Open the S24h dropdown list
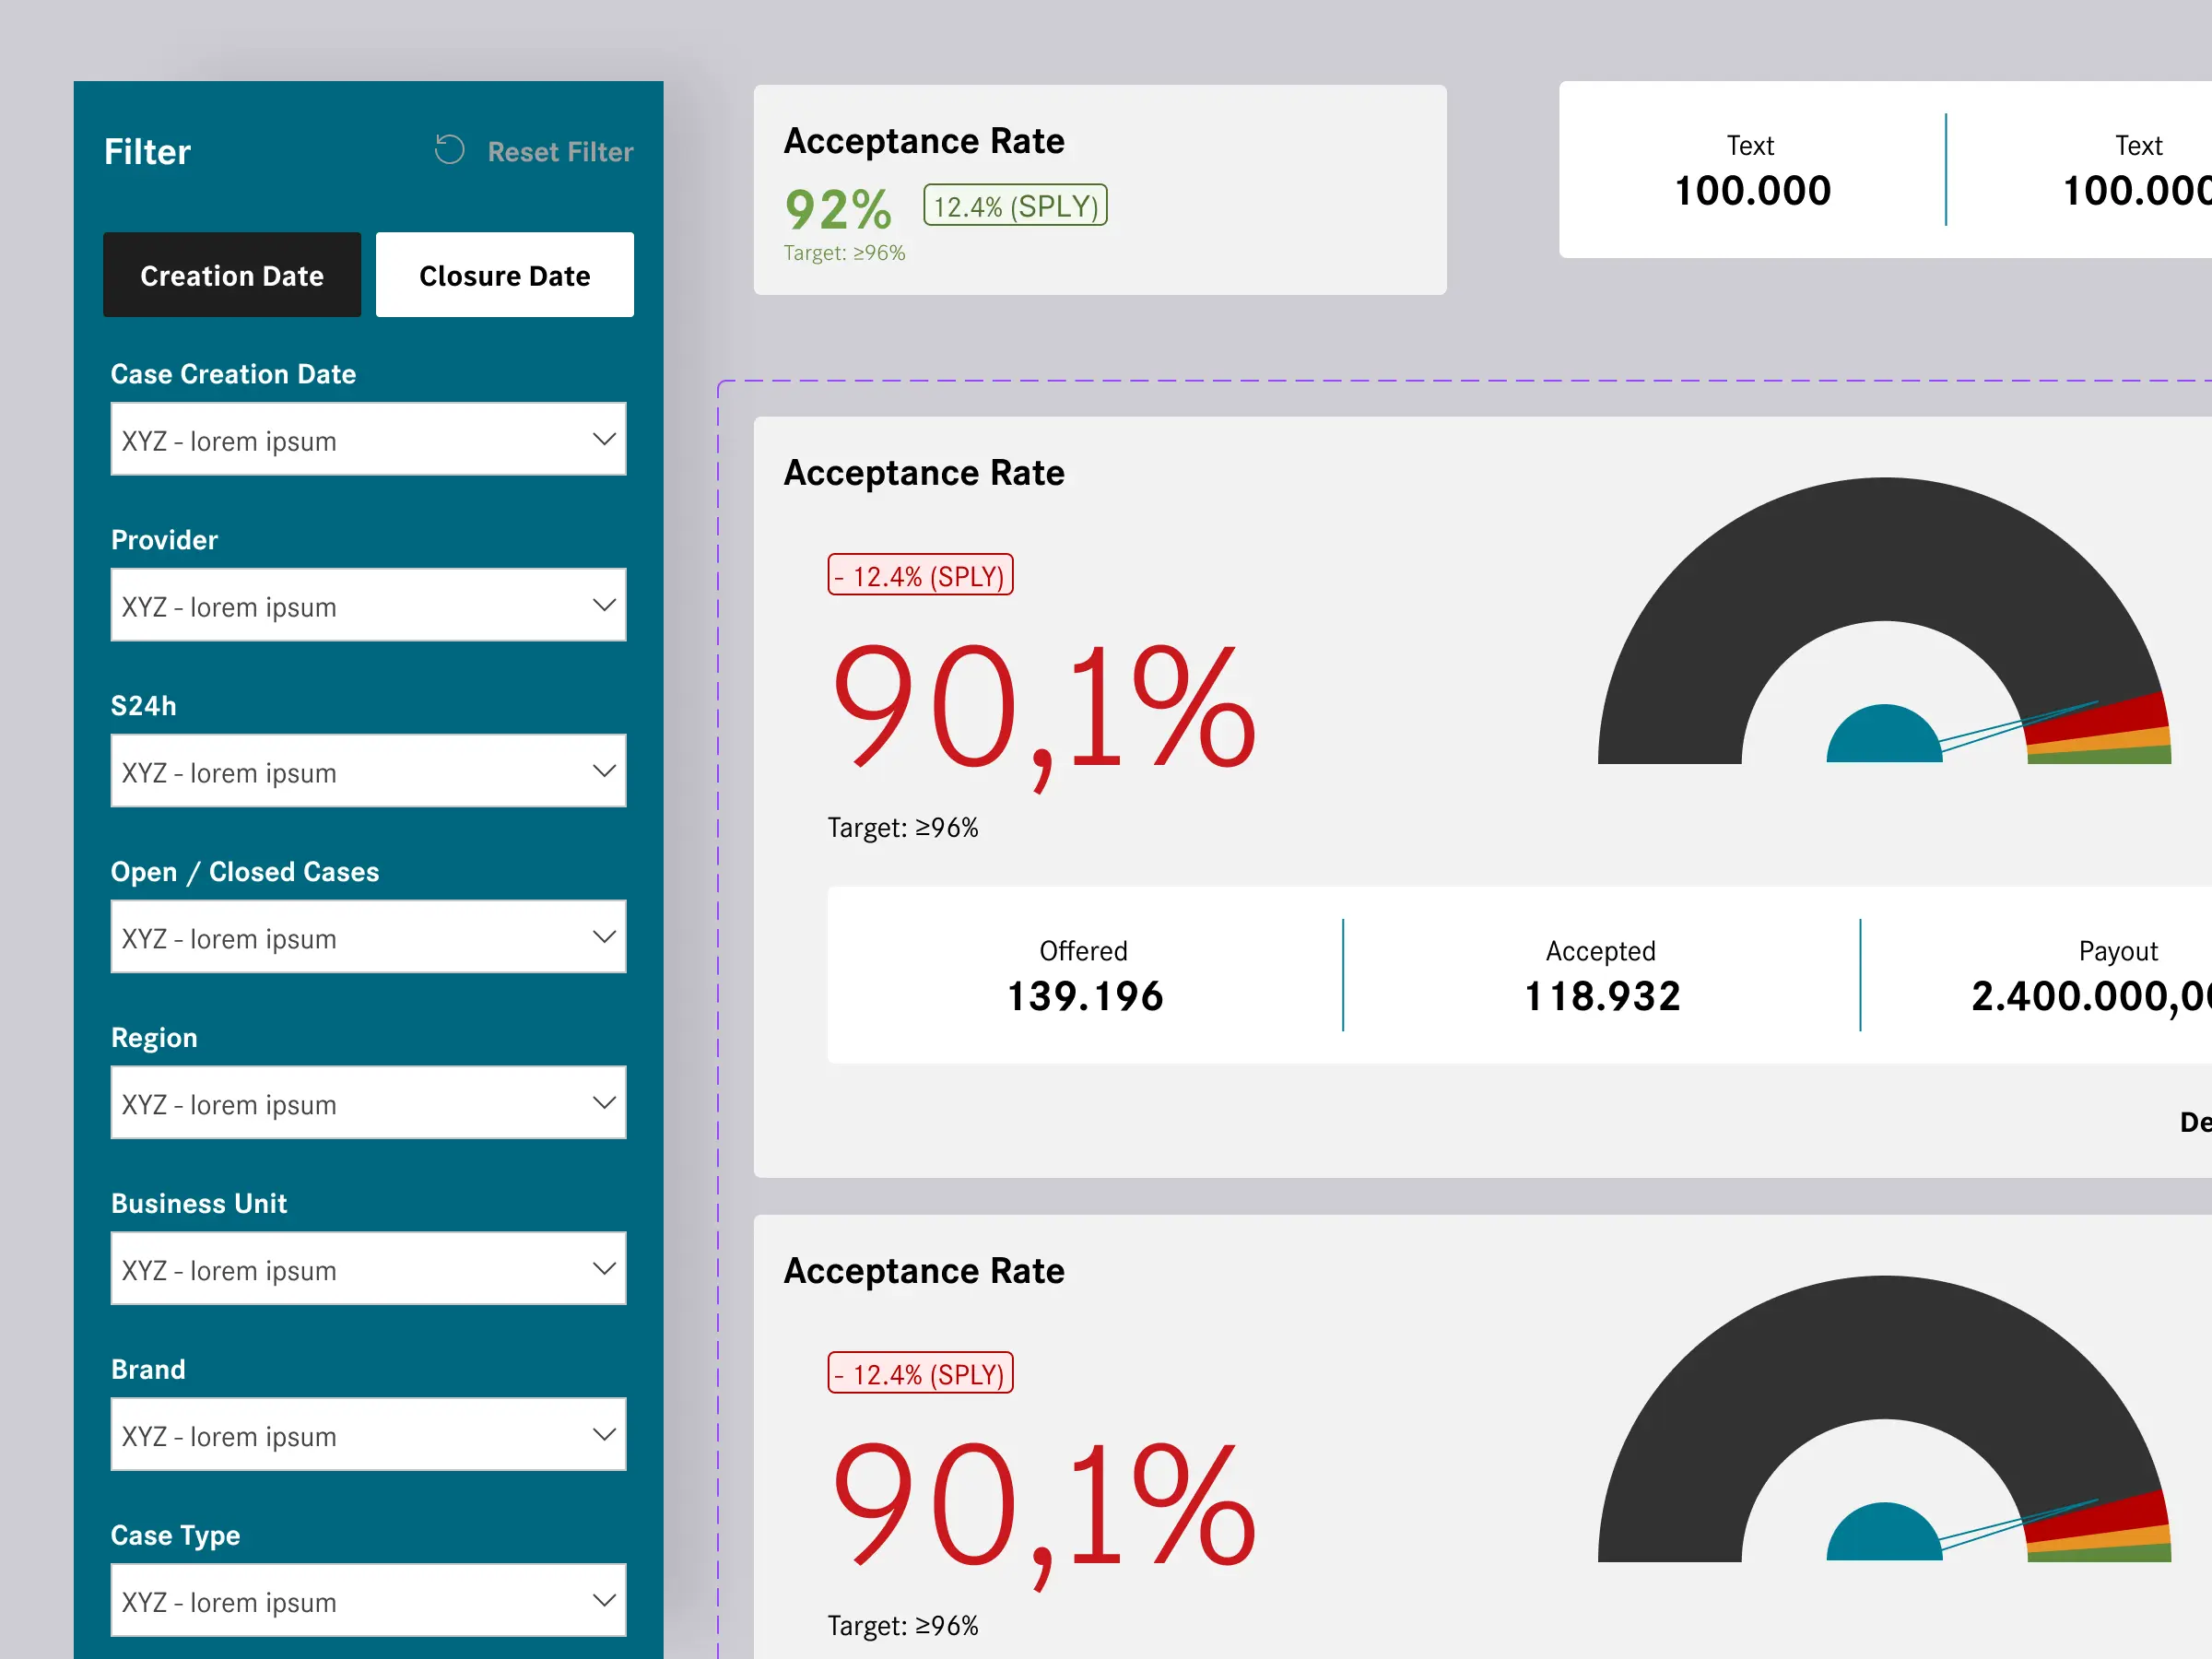This screenshot has height=1659, width=2212. [368, 771]
